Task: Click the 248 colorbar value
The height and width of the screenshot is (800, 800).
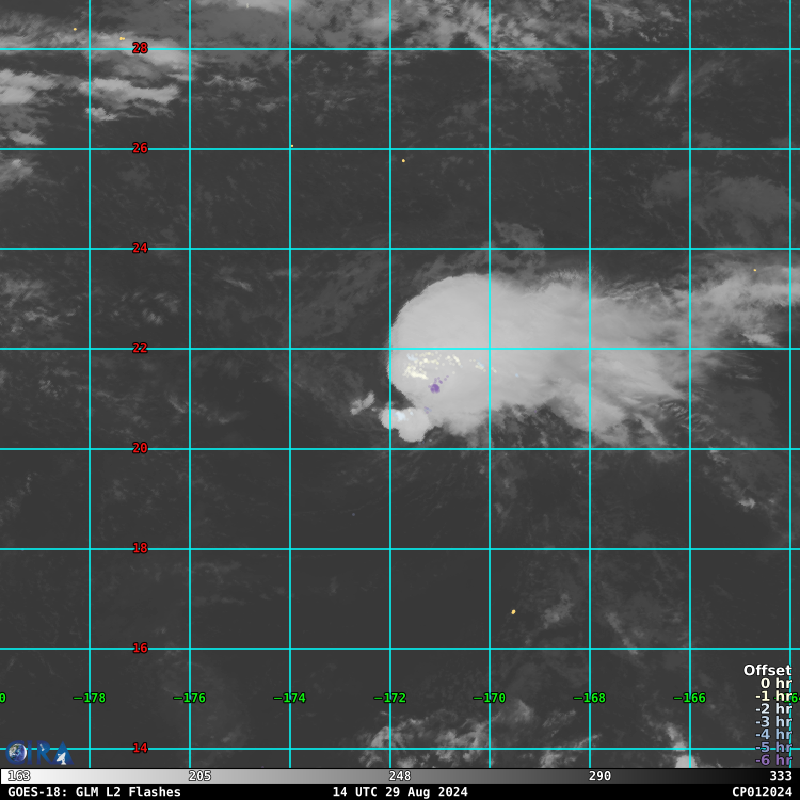Action: tap(399, 776)
